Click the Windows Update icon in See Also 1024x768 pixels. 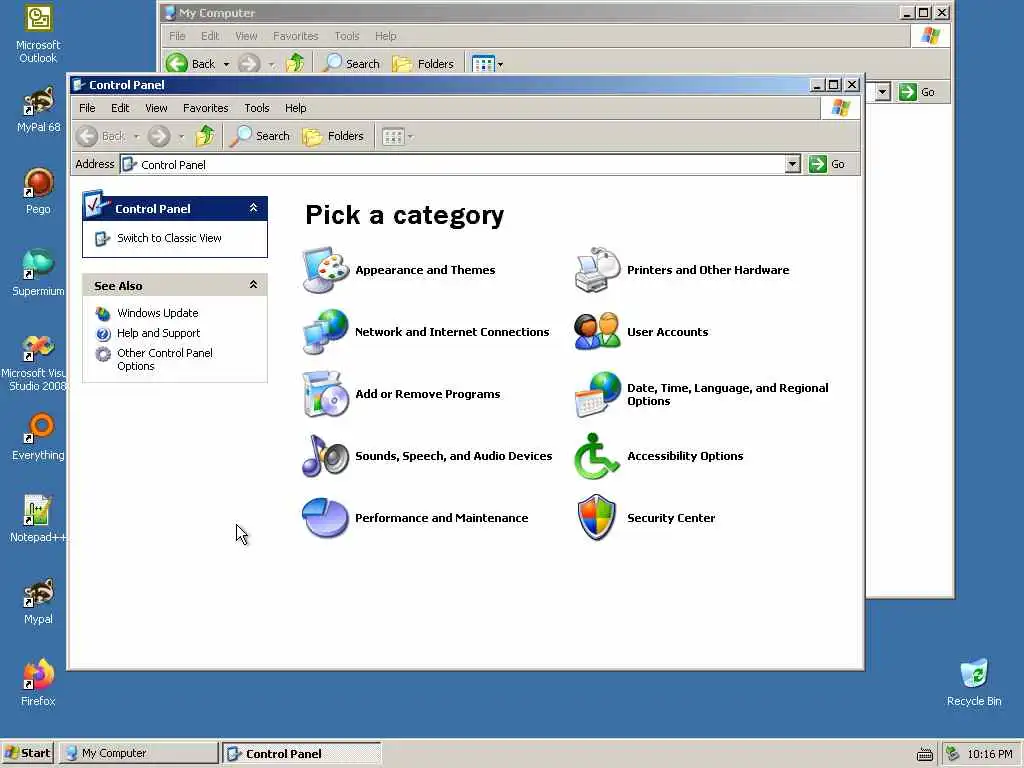[103, 313]
